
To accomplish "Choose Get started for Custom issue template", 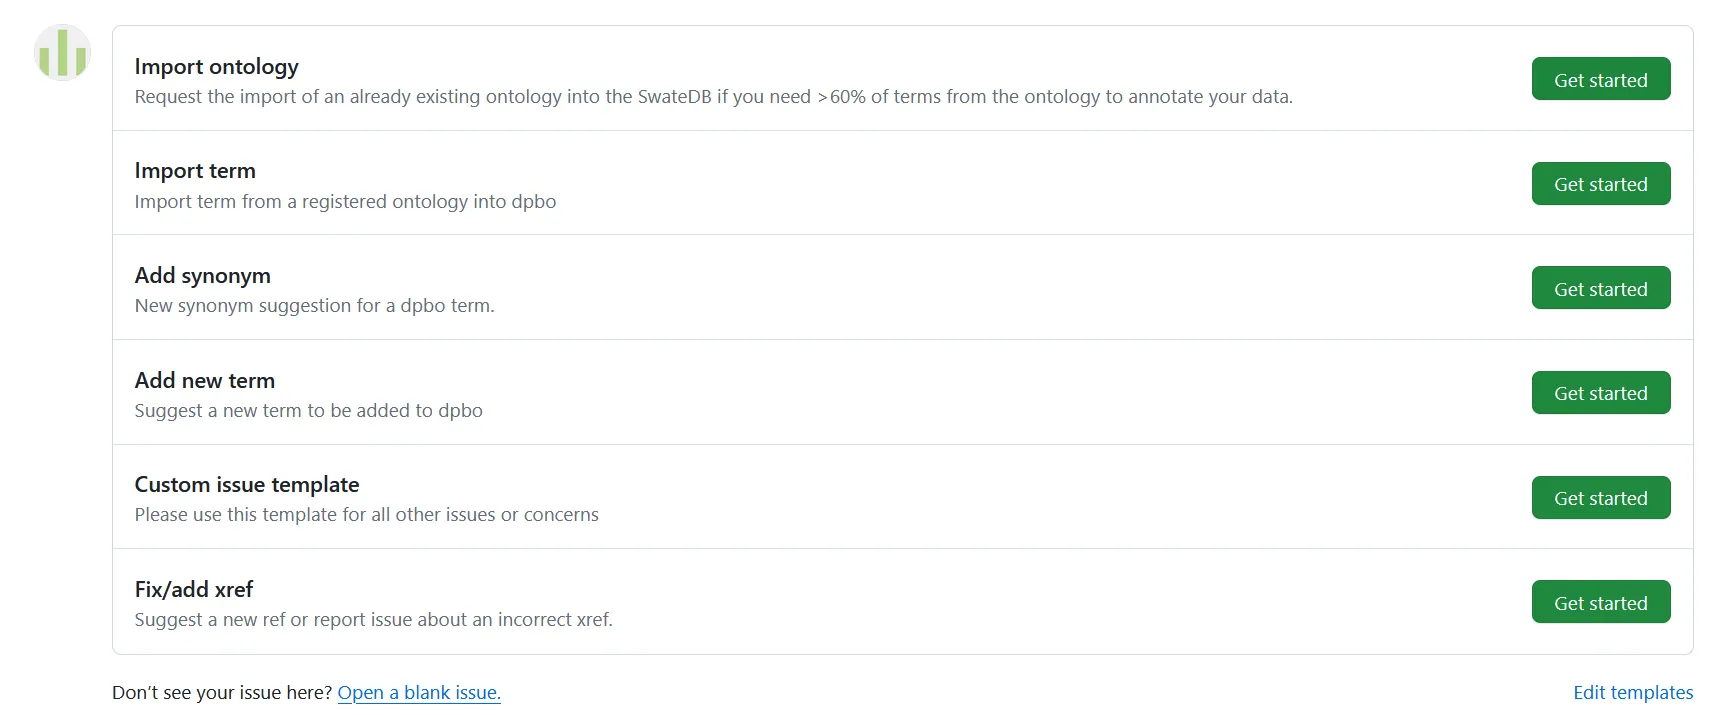I will (x=1601, y=498).
